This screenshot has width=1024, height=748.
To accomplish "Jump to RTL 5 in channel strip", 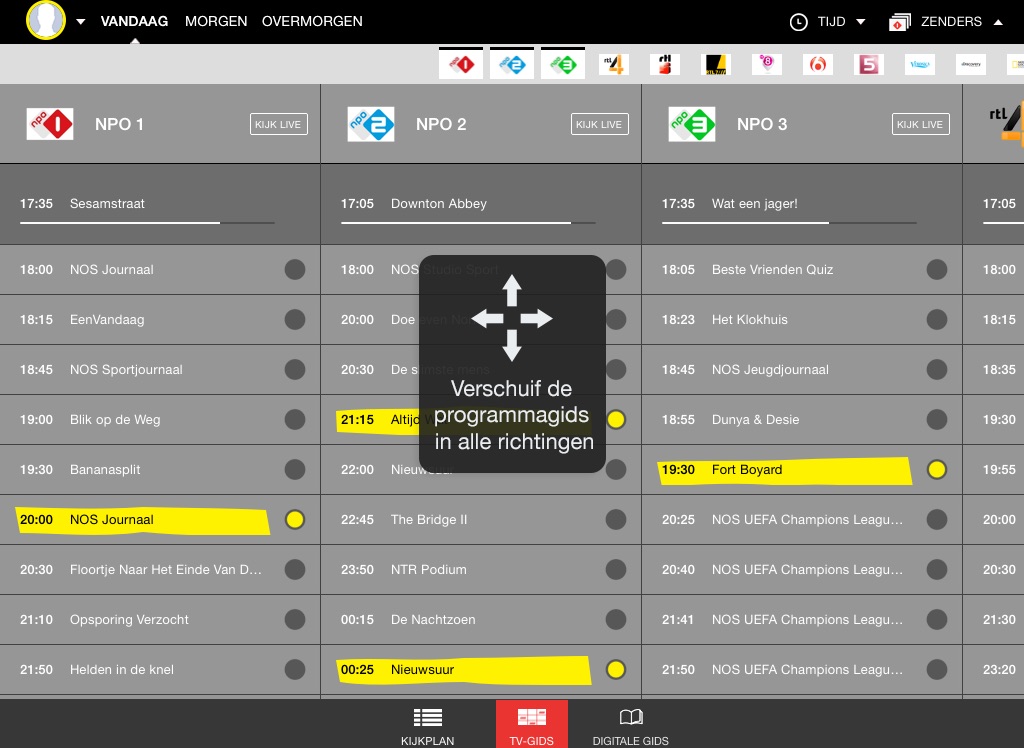I will click(665, 64).
